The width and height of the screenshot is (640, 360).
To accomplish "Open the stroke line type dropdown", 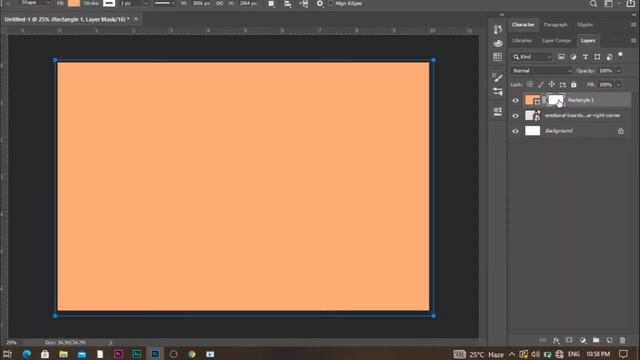I will 164,3.
